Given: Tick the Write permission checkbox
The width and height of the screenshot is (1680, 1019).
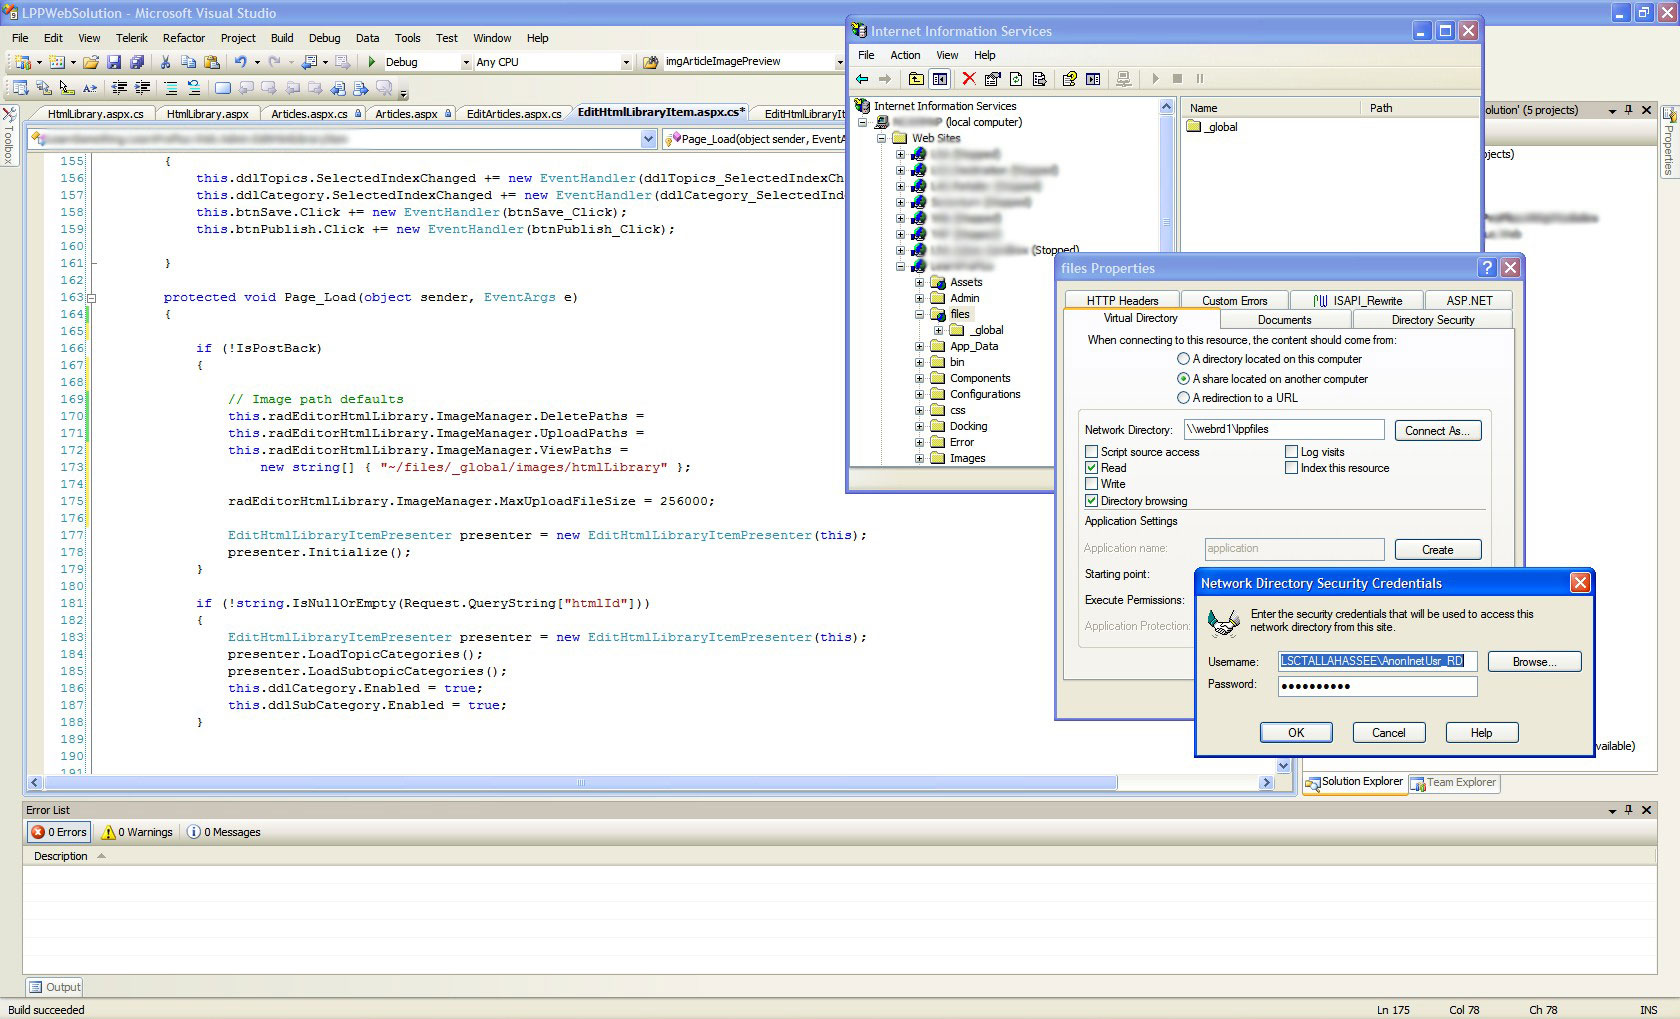Looking at the screenshot, I should pyautogui.click(x=1092, y=484).
